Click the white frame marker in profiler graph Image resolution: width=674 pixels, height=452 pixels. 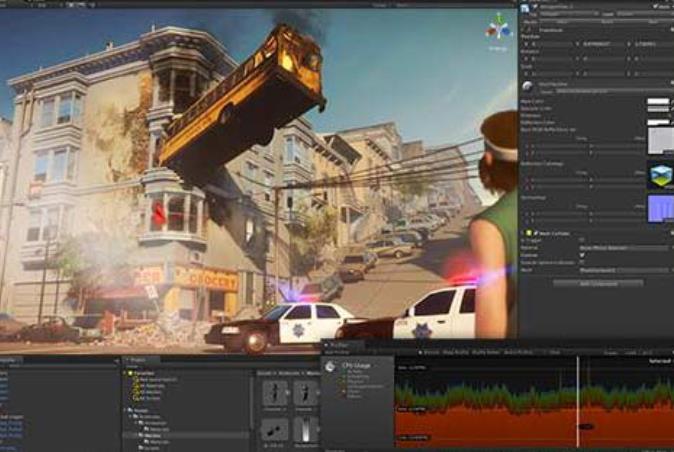[x=577, y=405]
